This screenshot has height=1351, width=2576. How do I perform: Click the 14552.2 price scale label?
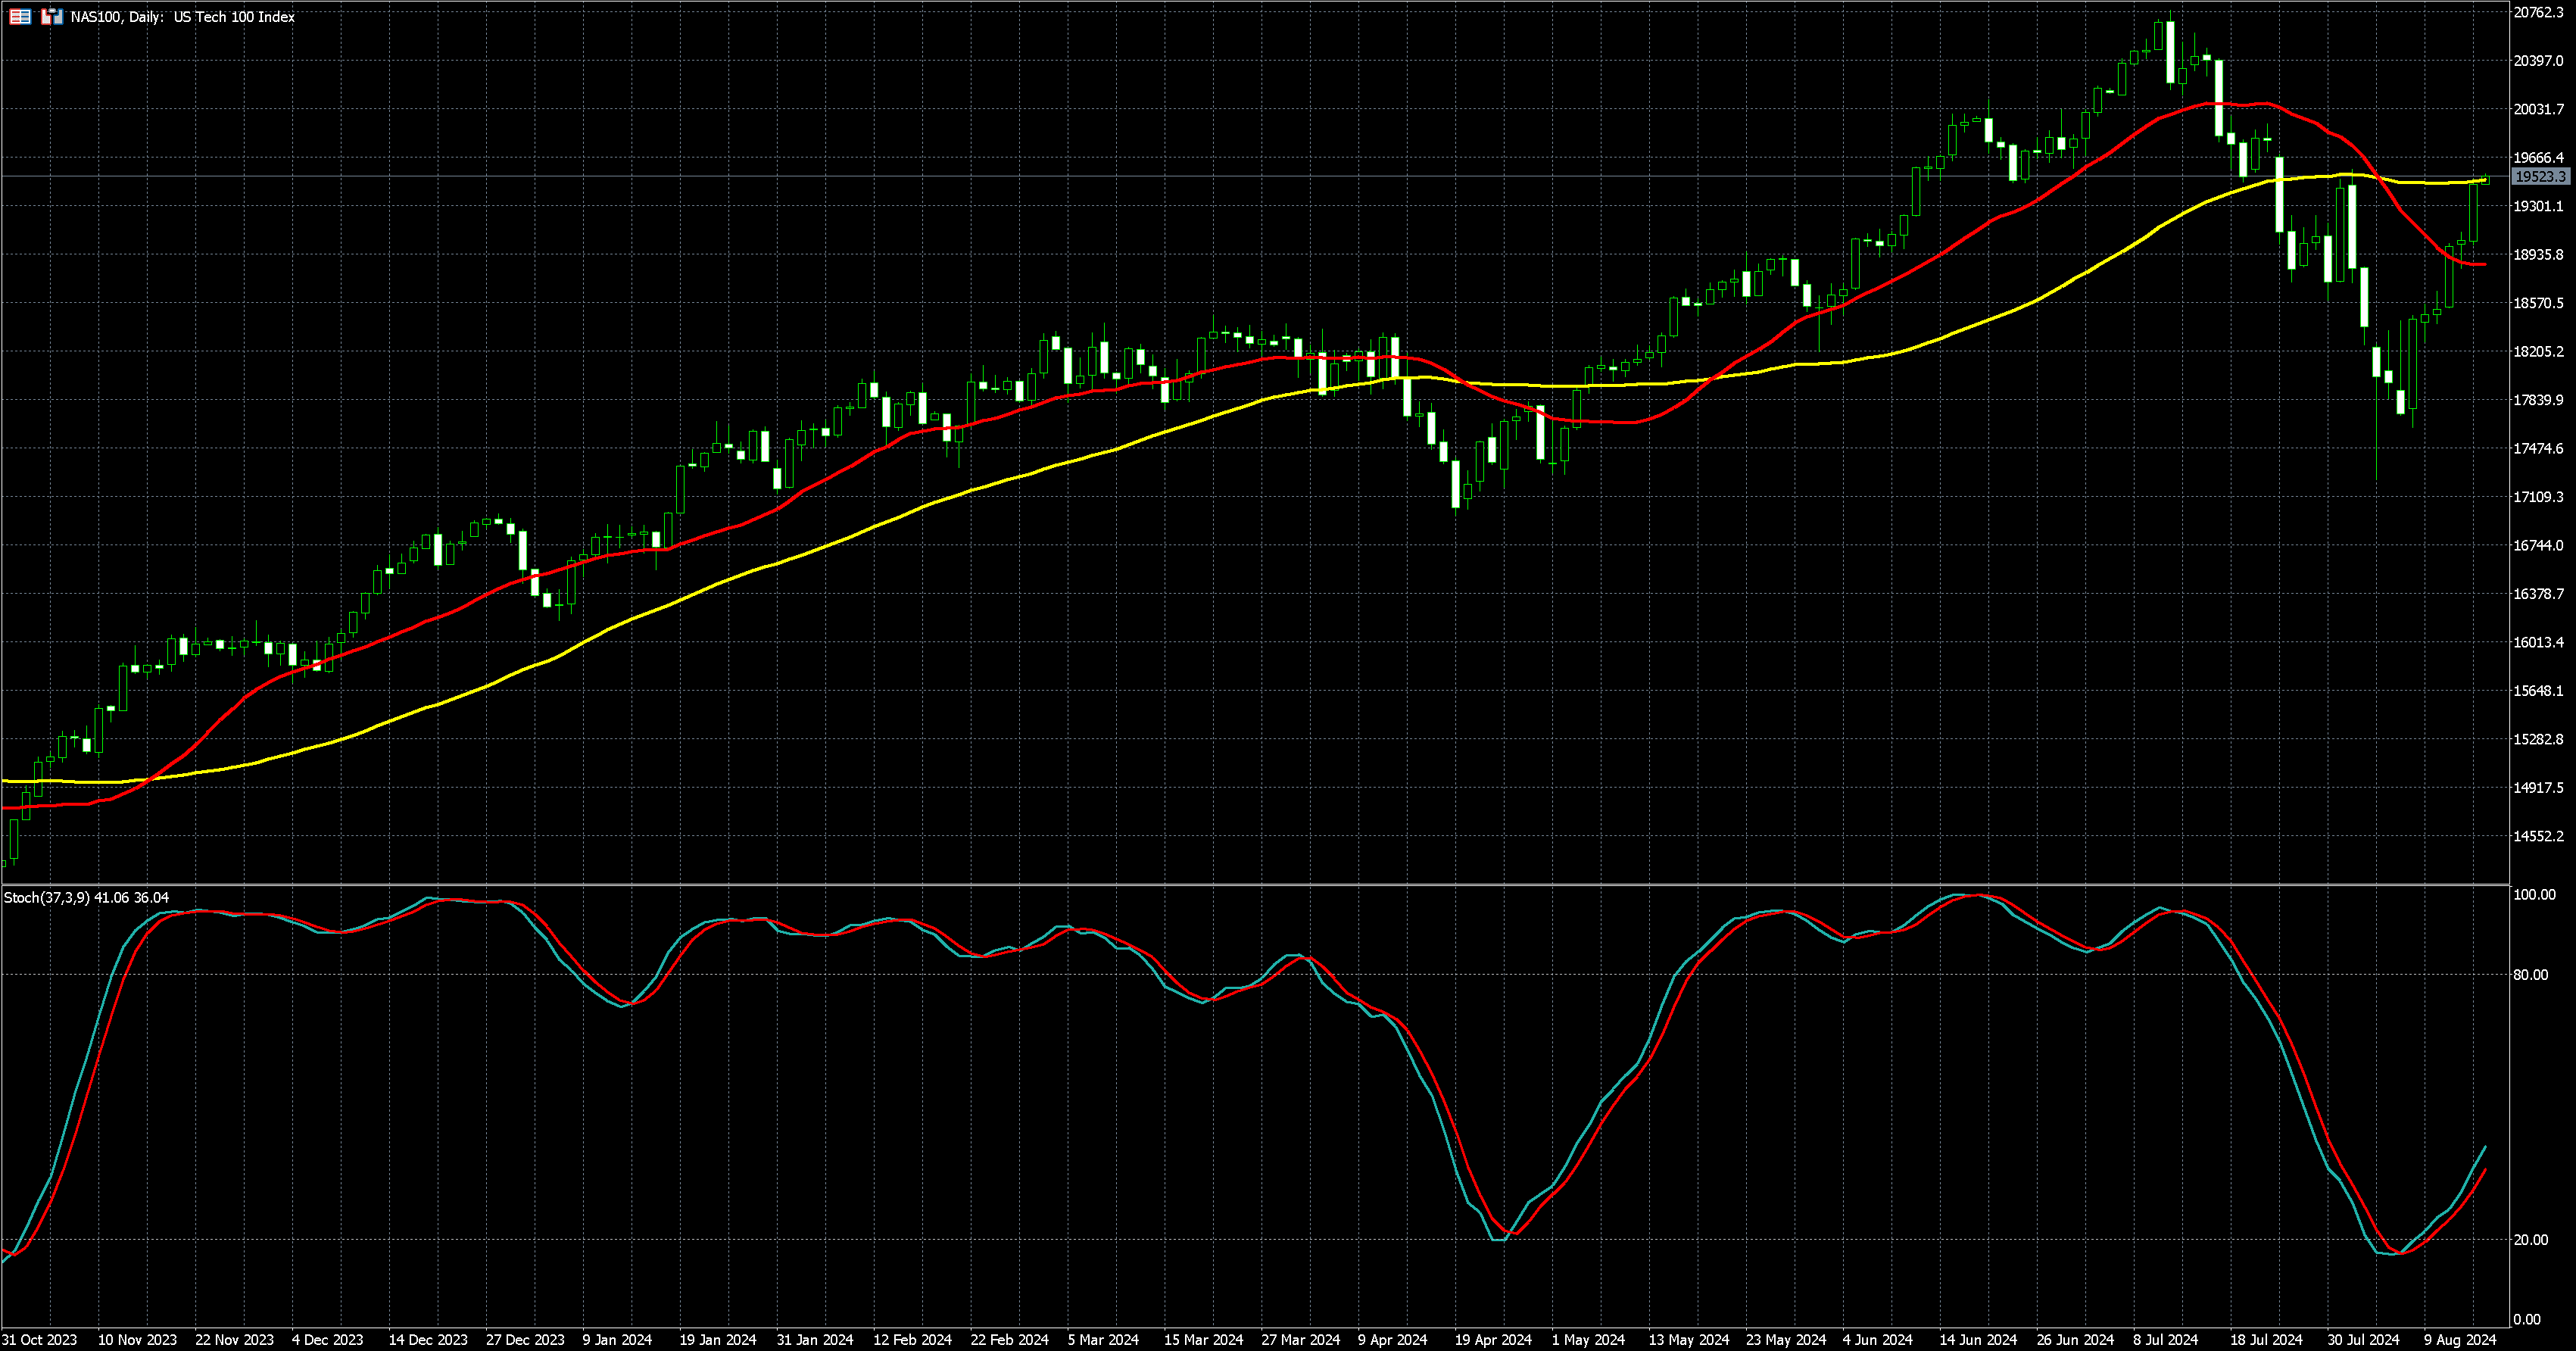pos(2539,836)
